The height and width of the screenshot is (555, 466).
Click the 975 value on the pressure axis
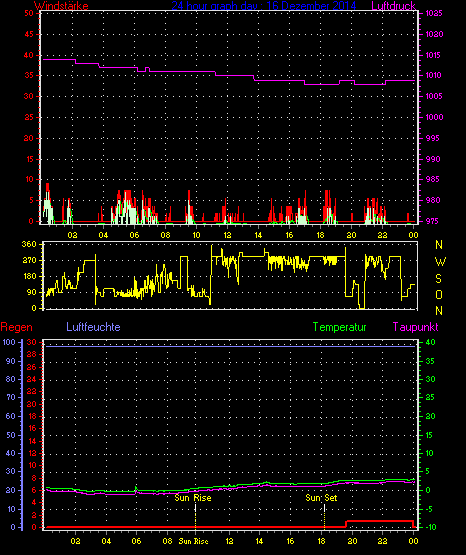[x=432, y=221]
